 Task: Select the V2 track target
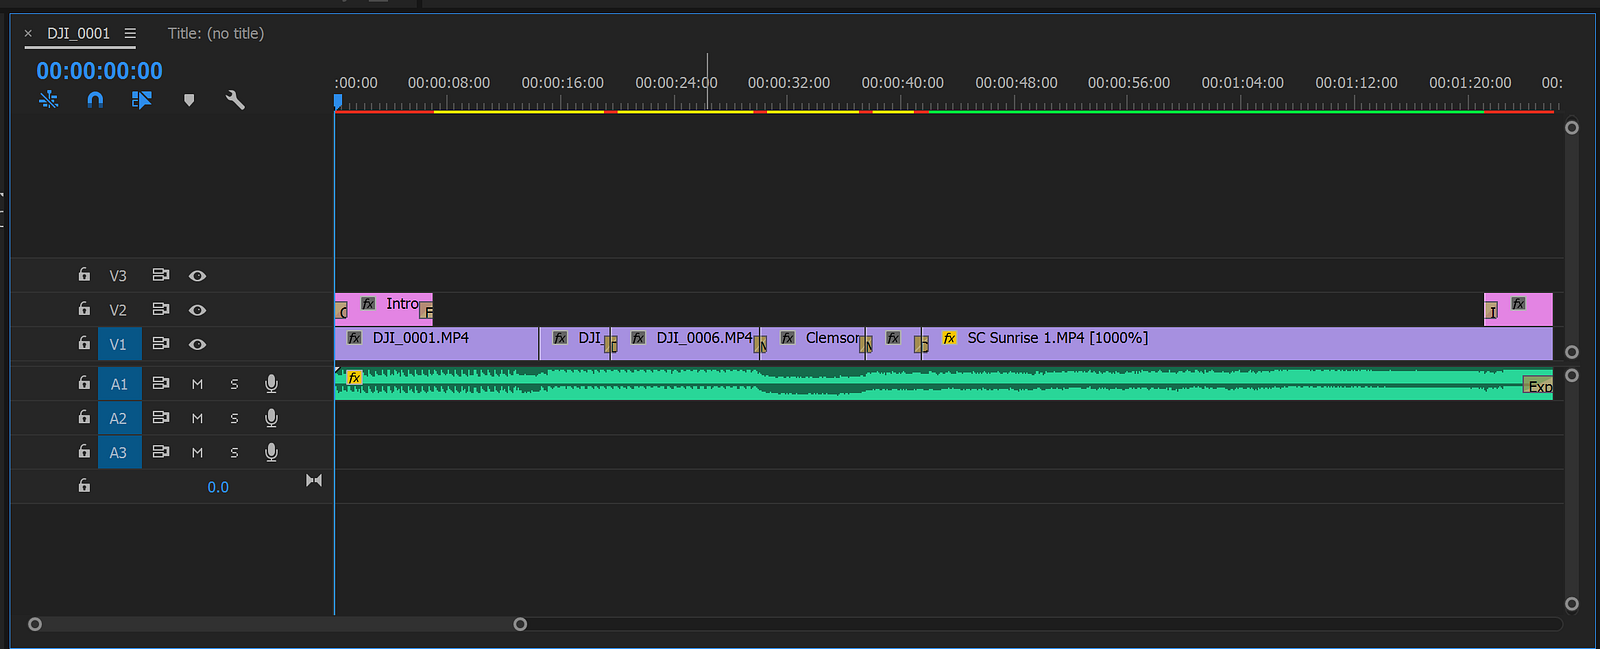(x=118, y=310)
